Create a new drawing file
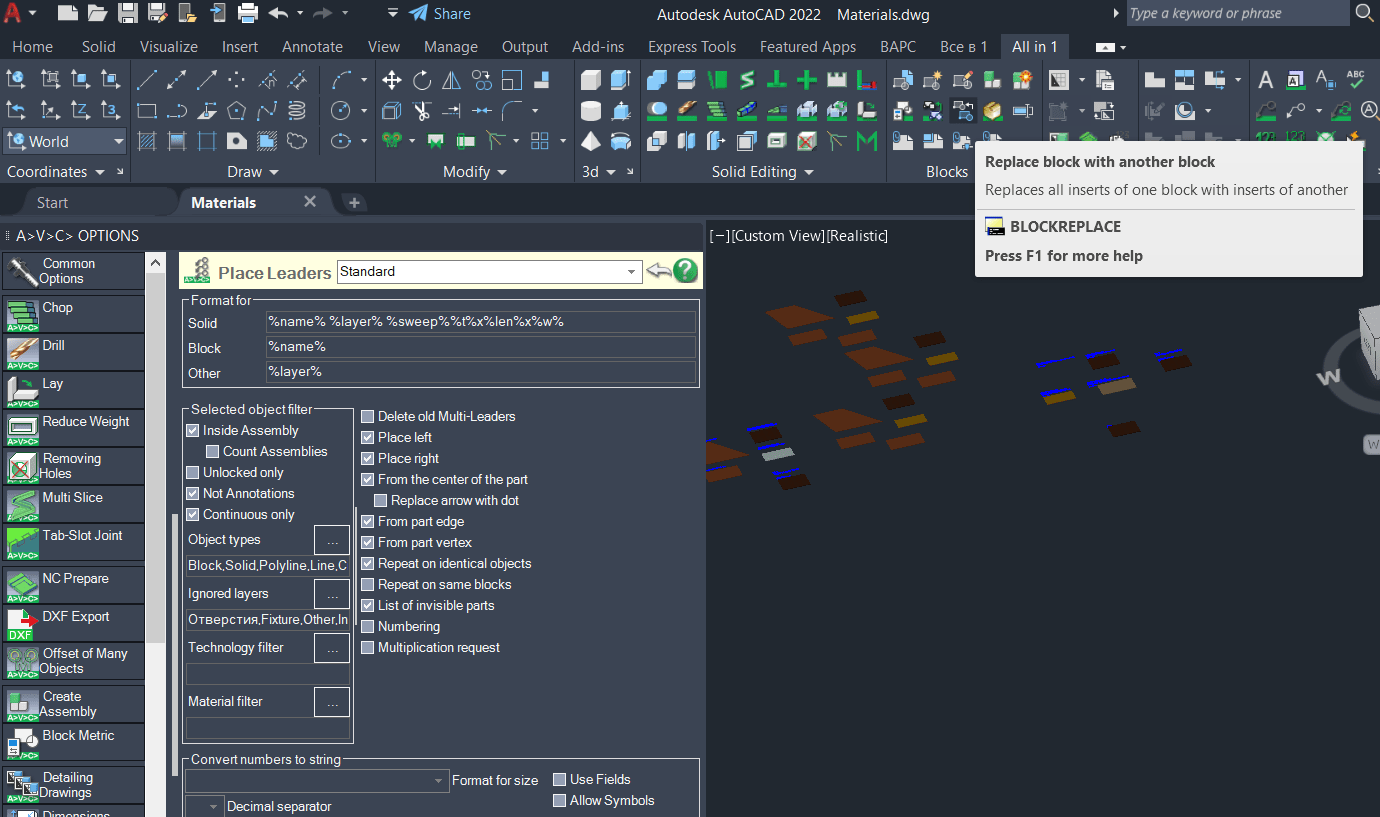Viewport: 1380px width, 817px height. click(67, 13)
